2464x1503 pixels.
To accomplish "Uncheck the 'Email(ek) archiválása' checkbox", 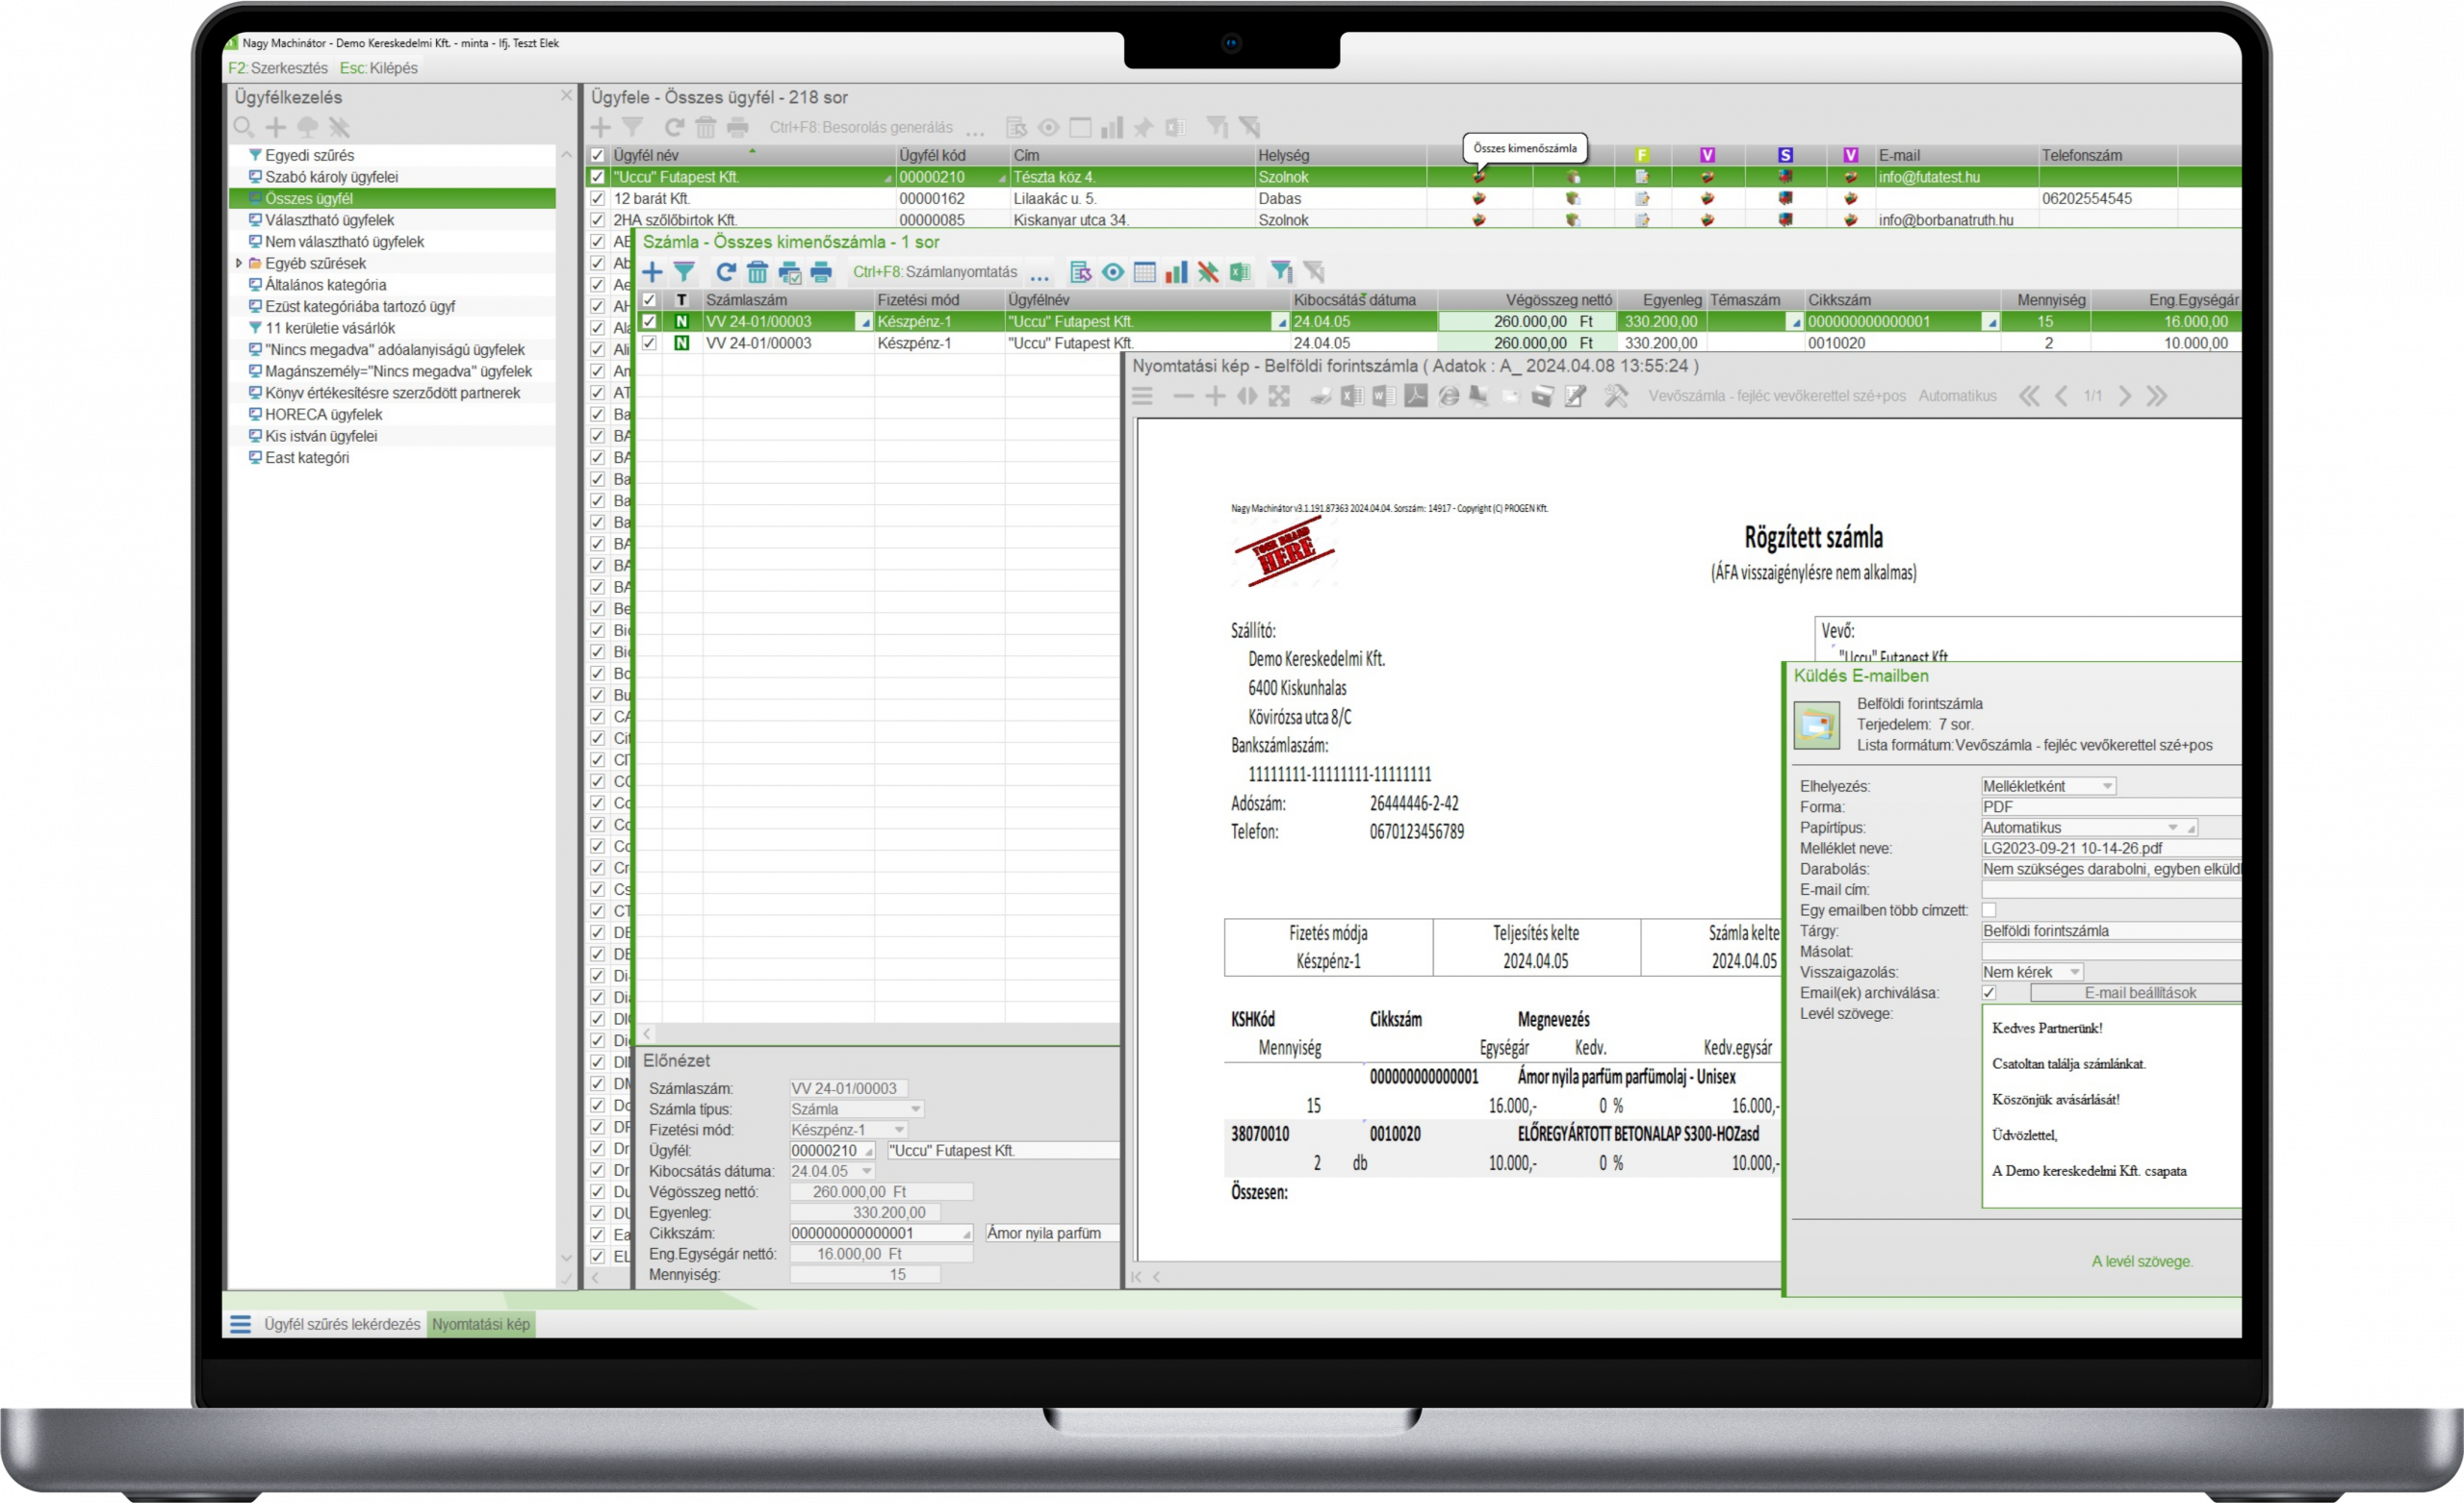I will pos(1989,993).
